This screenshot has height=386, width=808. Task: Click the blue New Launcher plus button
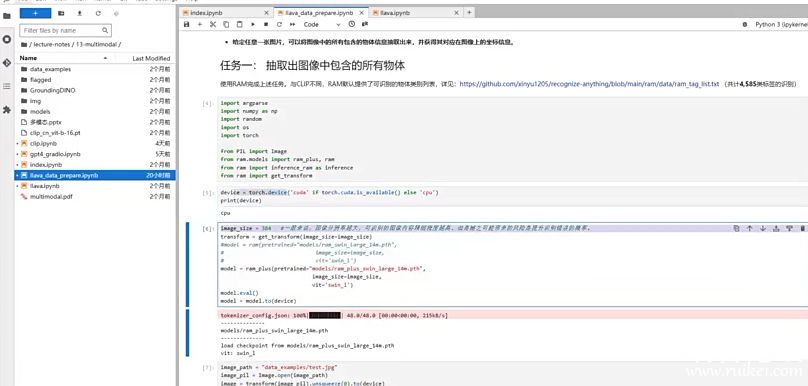tap(35, 13)
